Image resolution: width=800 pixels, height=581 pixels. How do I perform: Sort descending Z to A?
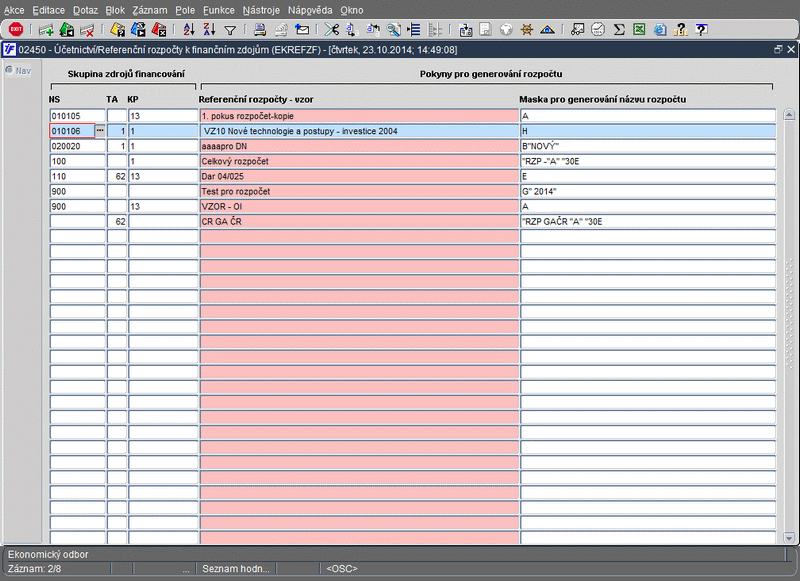[209, 30]
